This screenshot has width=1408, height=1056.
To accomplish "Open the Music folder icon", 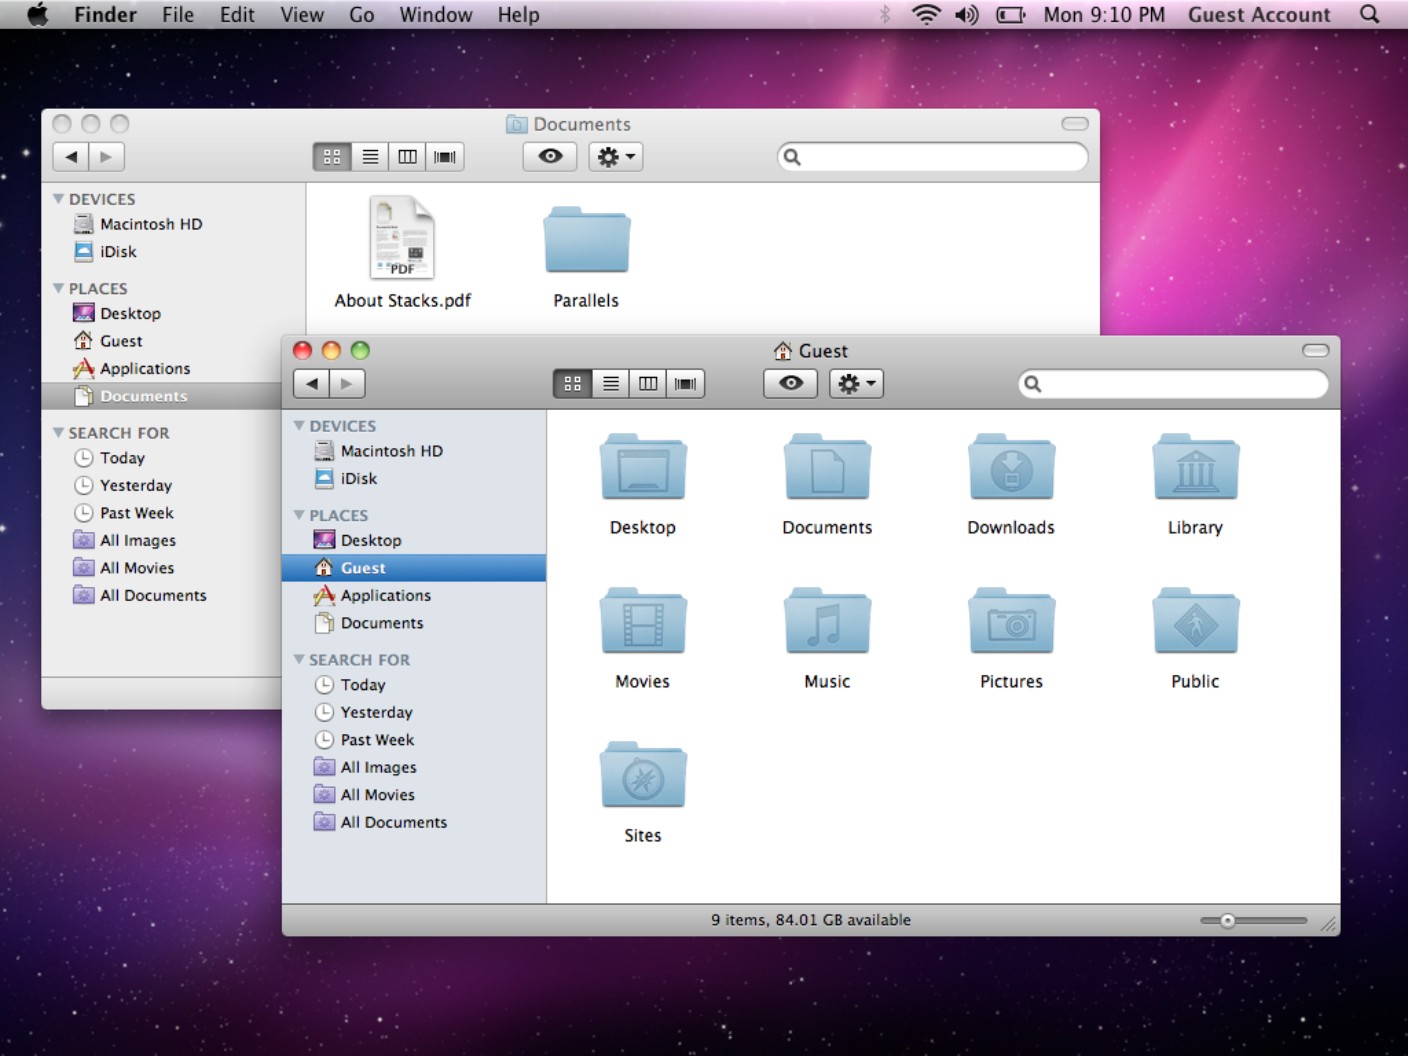I will coord(826,622).
